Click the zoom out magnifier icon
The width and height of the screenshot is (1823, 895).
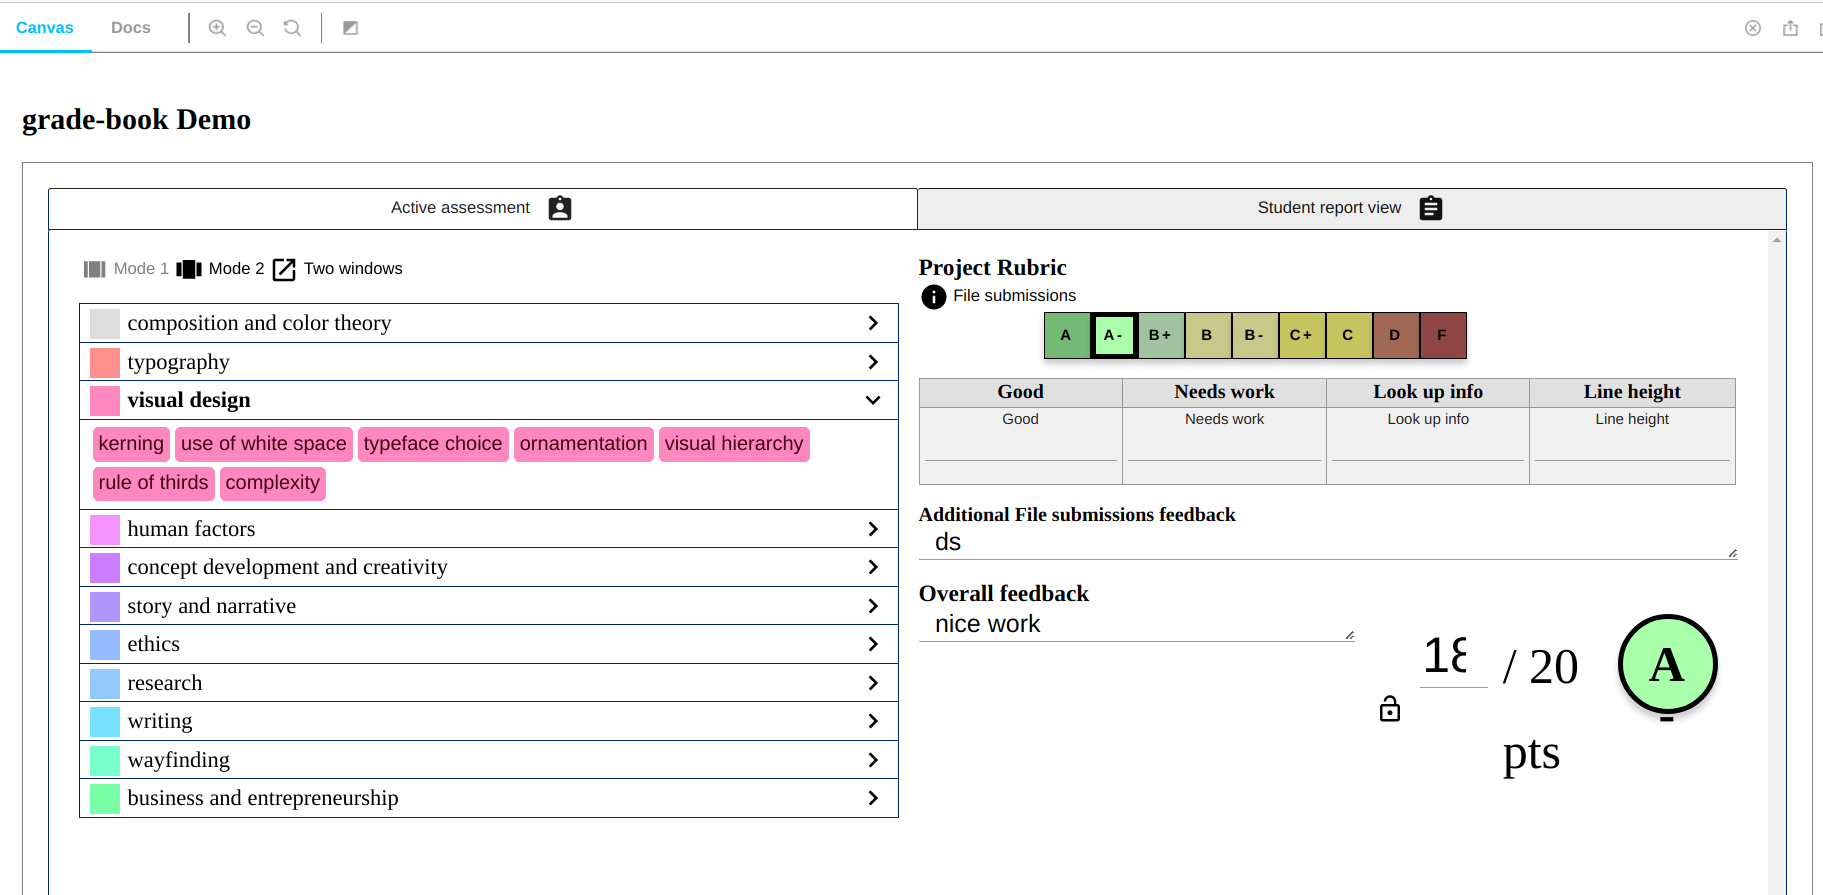pos(255,28)
